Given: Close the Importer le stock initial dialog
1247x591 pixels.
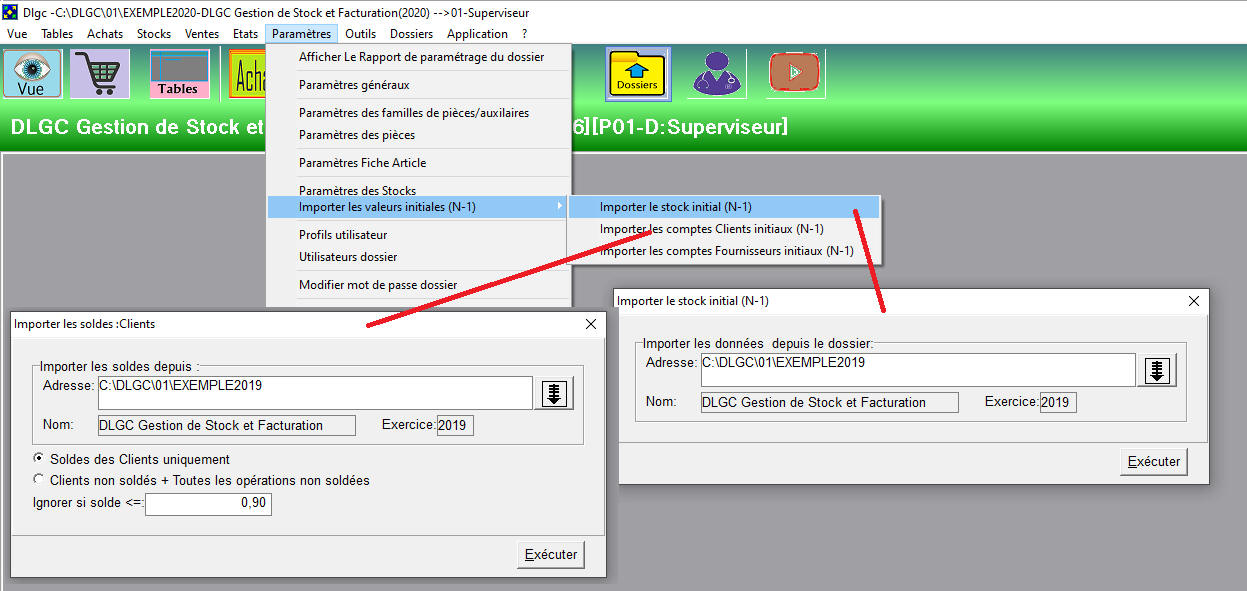Looking at the screenshot, I should coord(1193,301).
